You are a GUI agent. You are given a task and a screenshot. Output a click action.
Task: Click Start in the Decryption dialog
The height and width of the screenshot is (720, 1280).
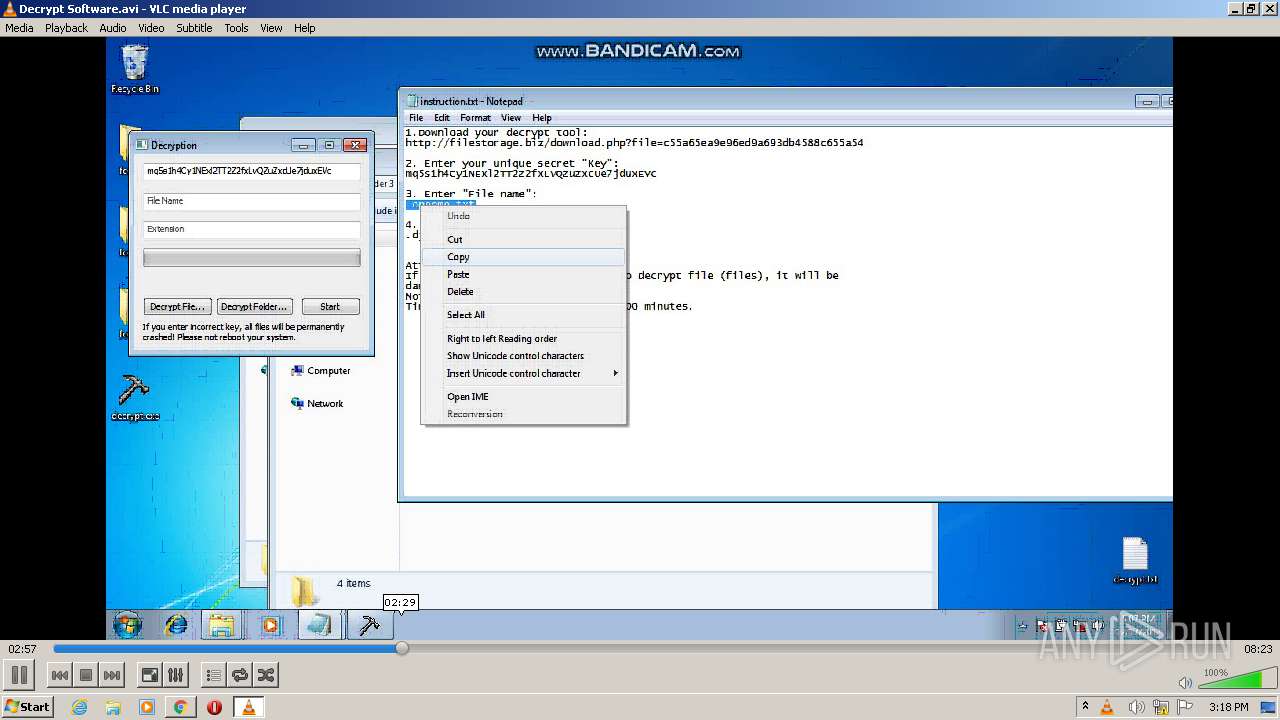point(330,307)
